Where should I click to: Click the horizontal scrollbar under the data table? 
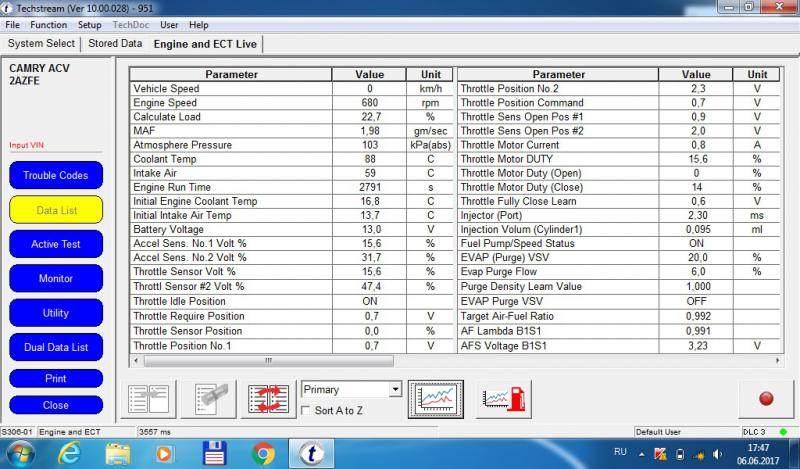(290, 360)
